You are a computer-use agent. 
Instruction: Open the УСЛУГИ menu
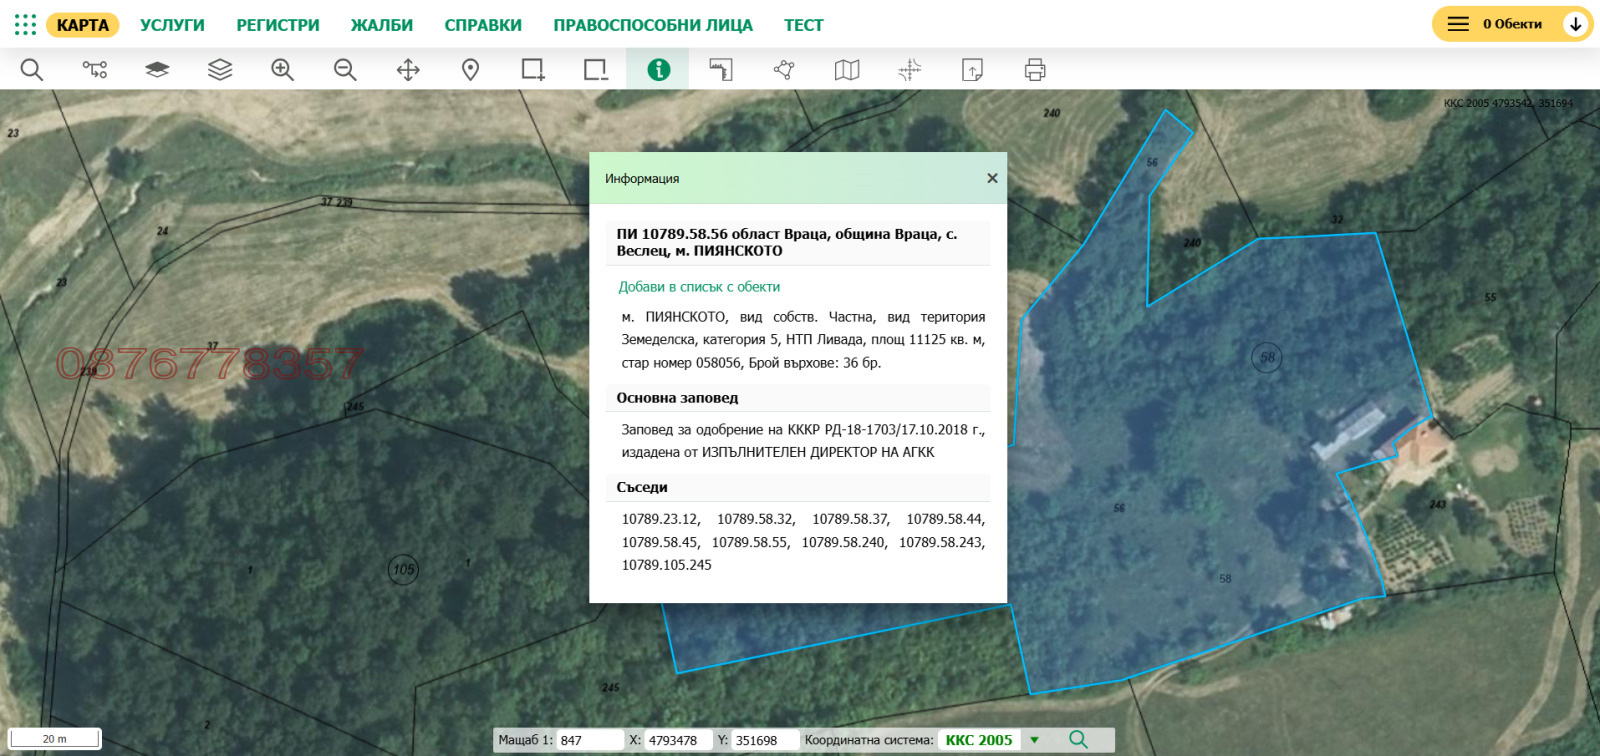pos(172,25)
